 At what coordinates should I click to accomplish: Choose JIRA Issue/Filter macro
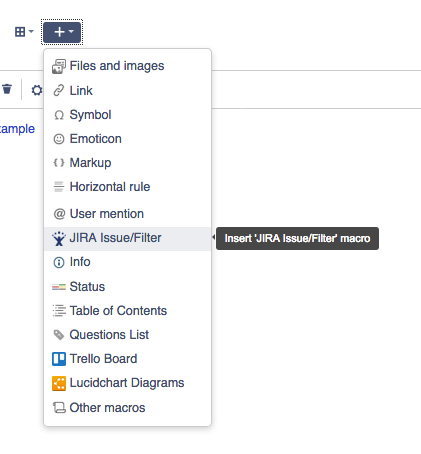(127, 238)
